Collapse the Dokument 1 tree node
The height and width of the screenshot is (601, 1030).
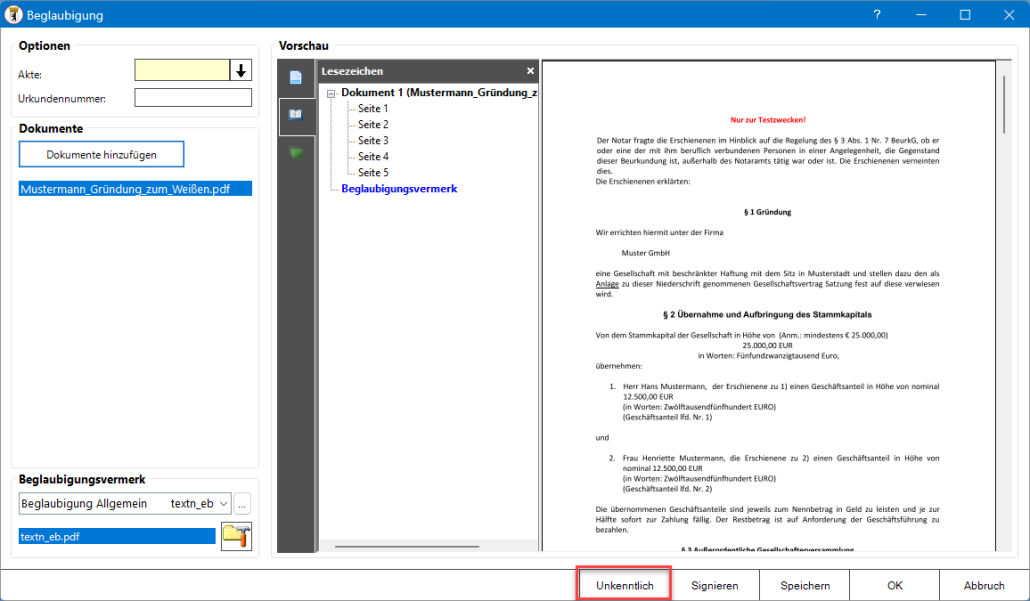(332, 93)
